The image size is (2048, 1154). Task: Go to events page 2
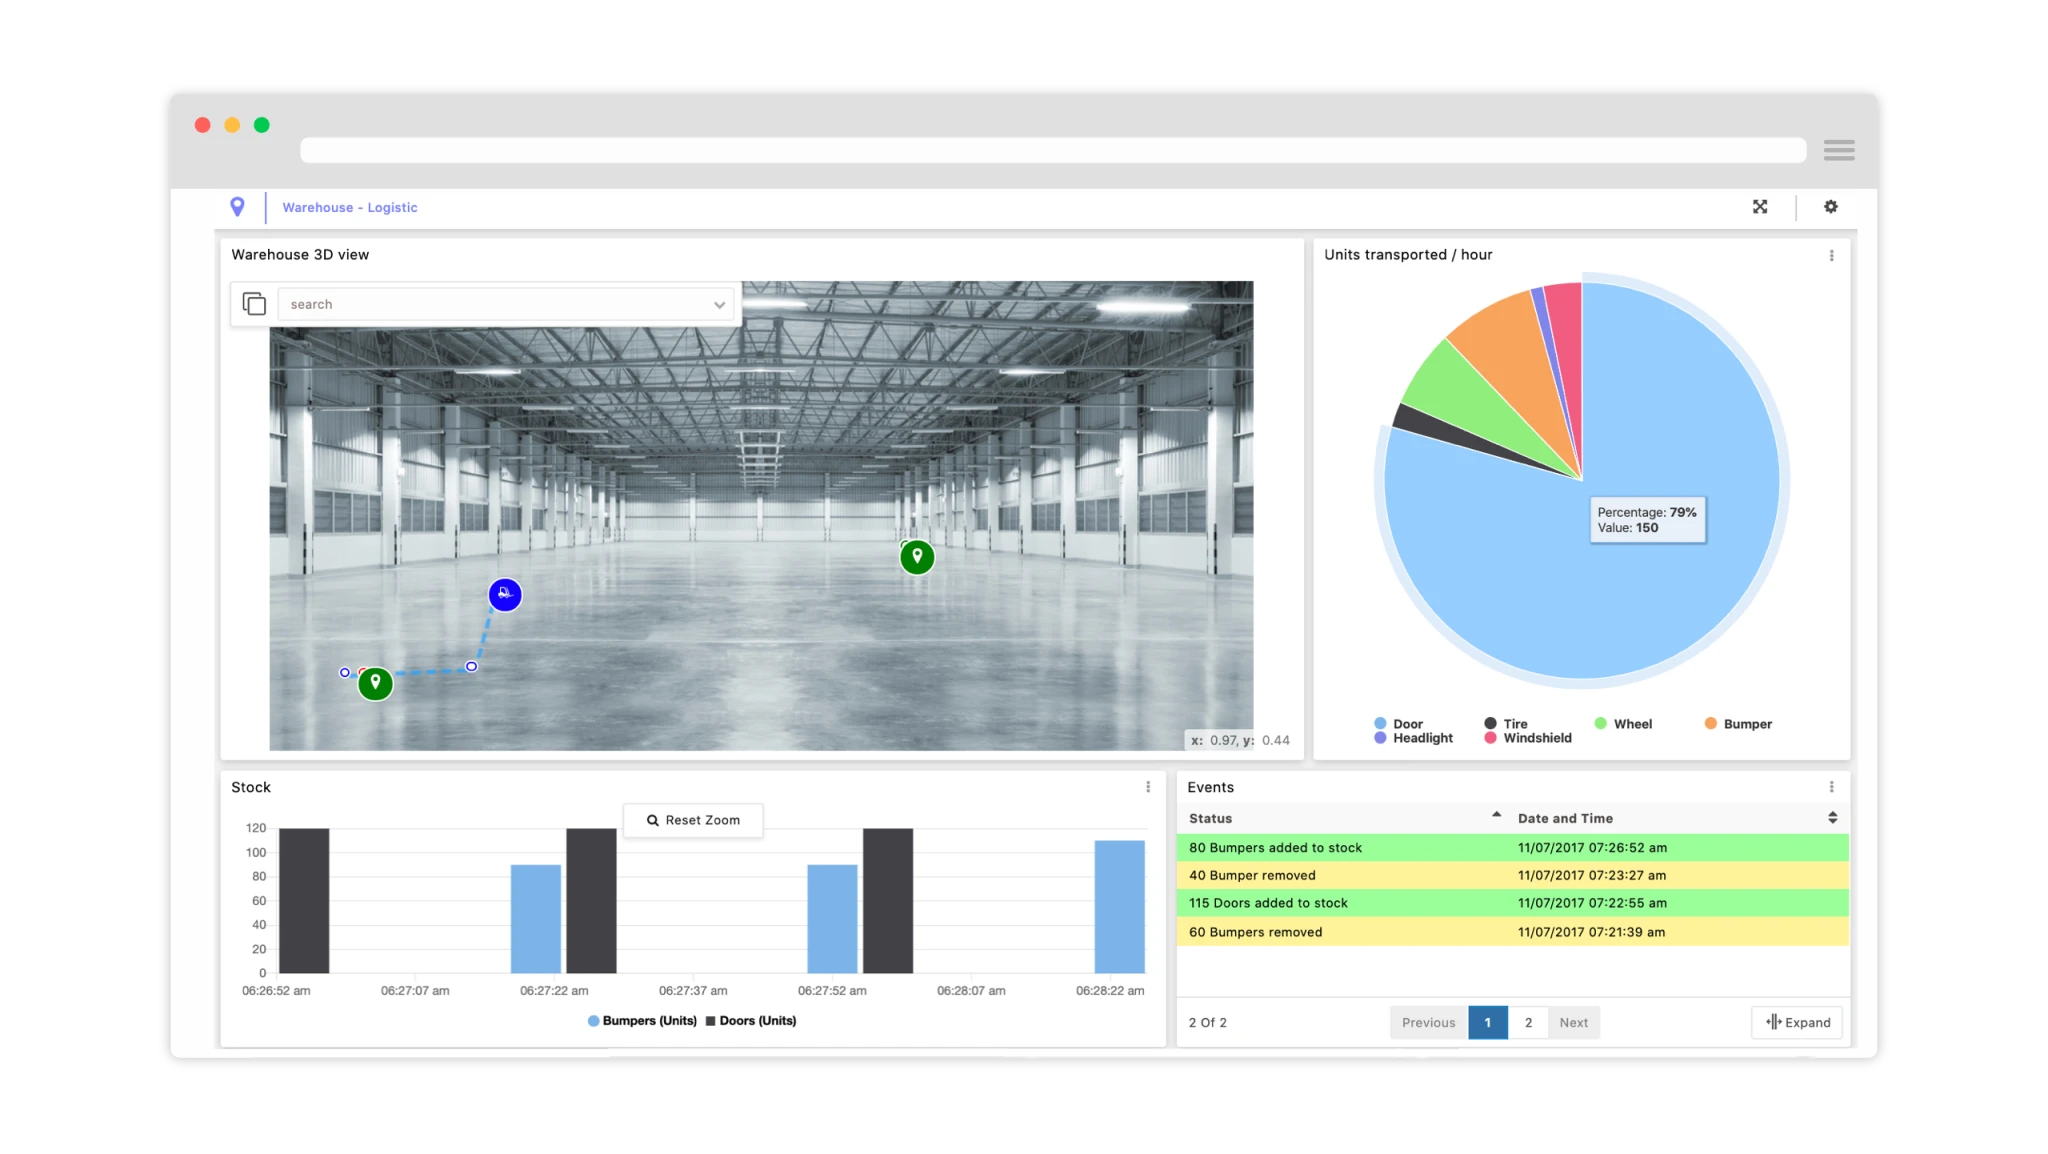[1528, 1023]
